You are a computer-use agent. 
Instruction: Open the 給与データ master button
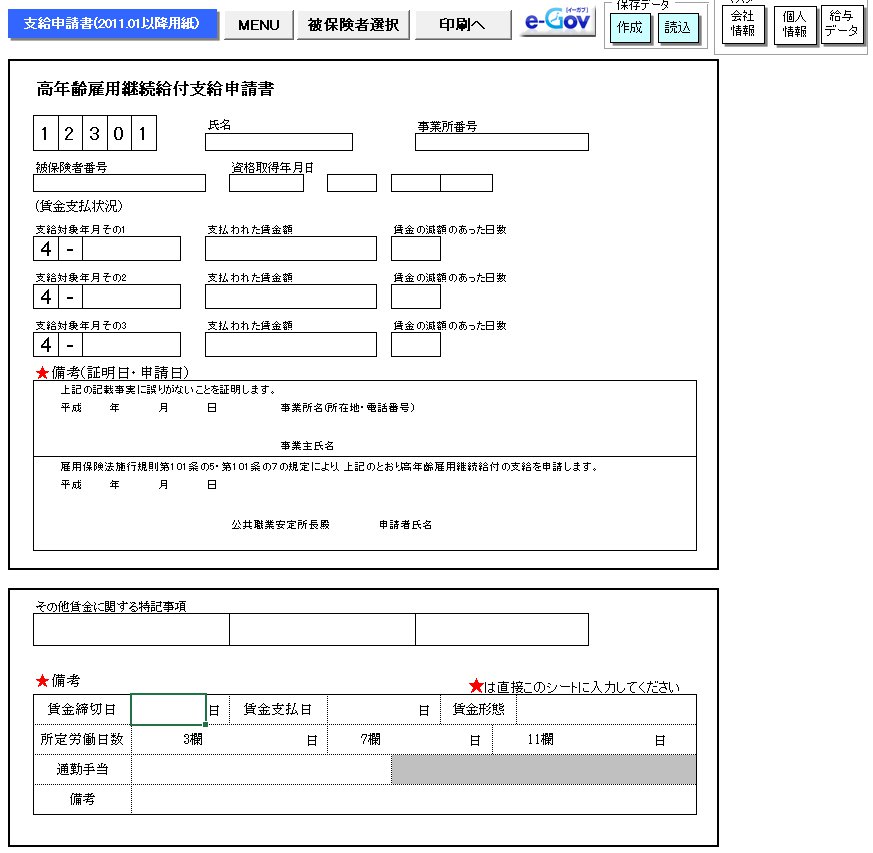[843, 24]
